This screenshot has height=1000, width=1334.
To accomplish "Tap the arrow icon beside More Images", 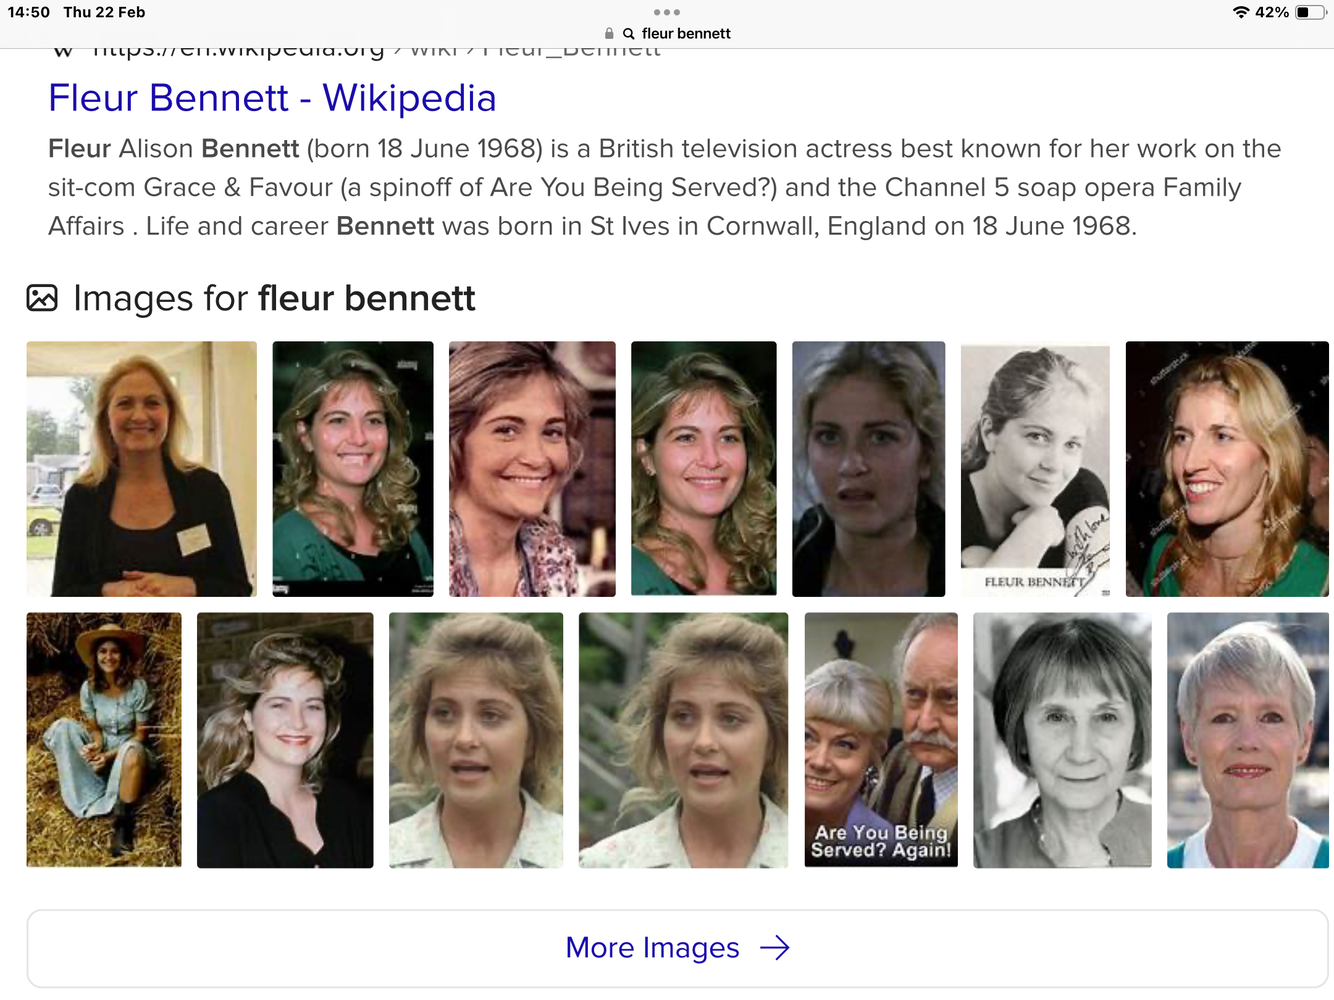I will [775, 948].
